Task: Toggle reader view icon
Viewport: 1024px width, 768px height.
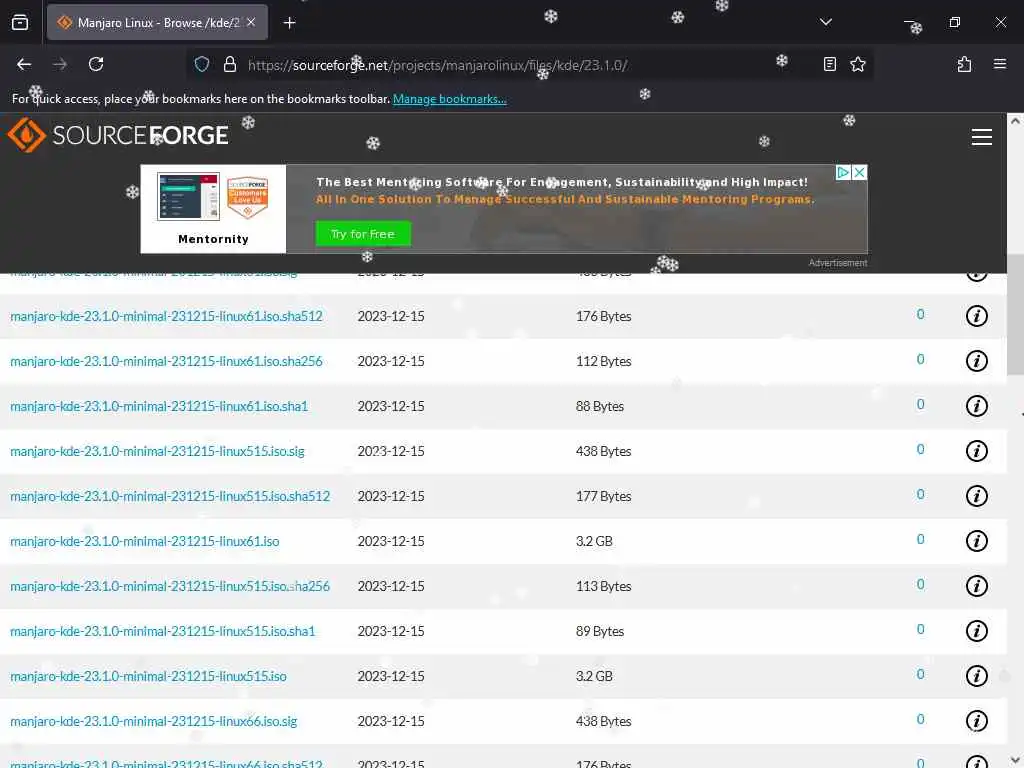Action: pos(829,64)
